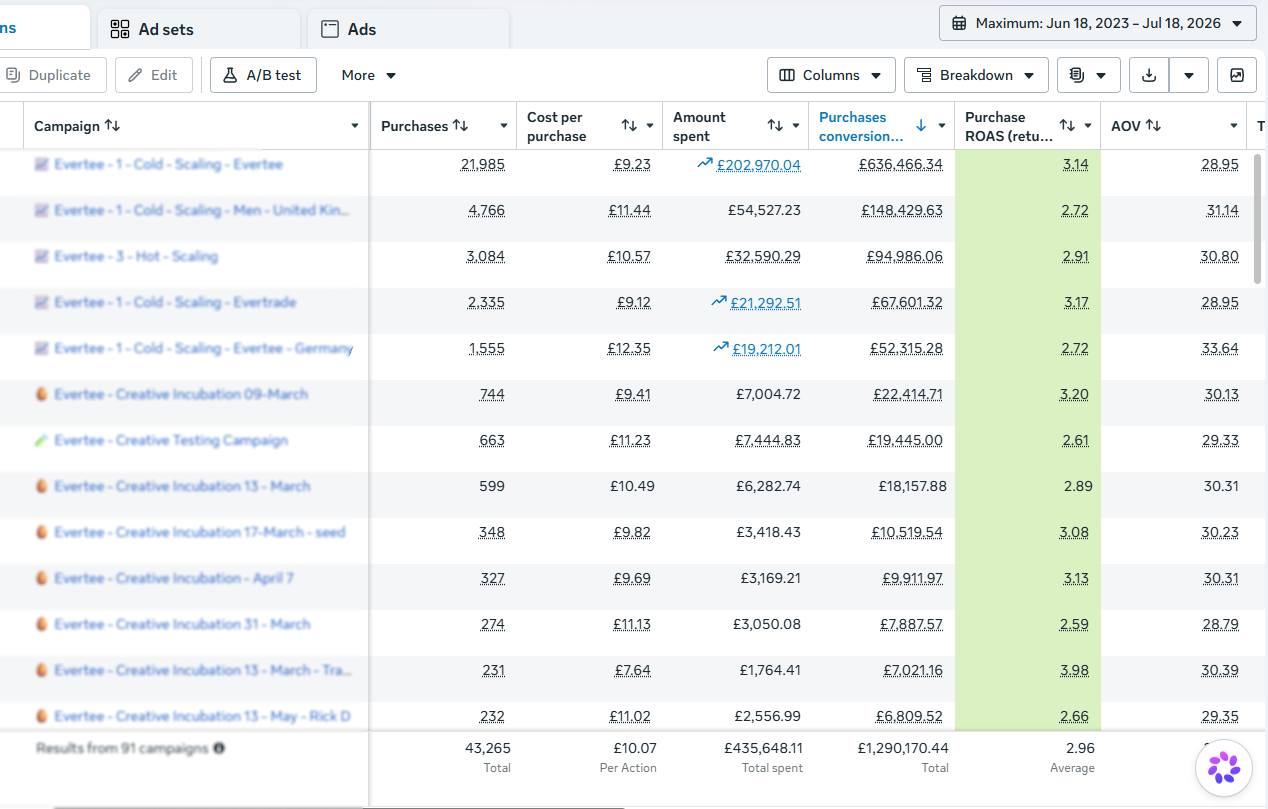Click the 21,985 purchases value
The image size is (1268, 809).
click(483, 164)
